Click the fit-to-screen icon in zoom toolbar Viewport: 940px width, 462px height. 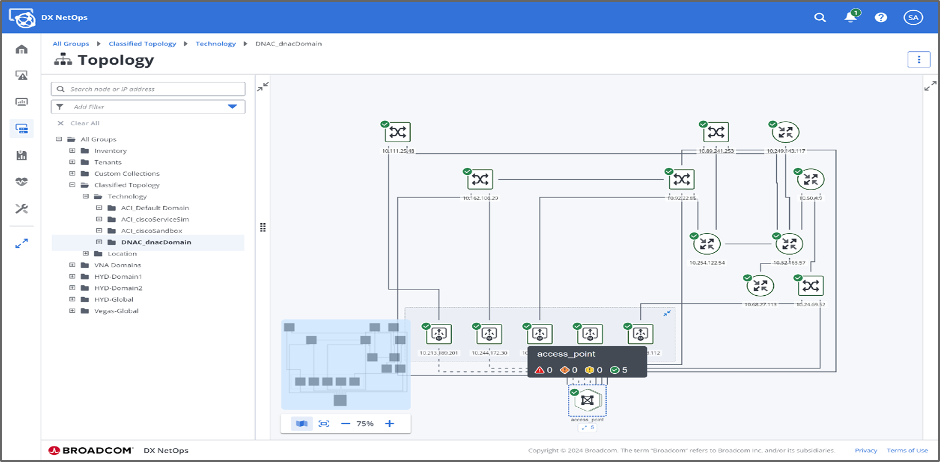click(x=324, y=424)
